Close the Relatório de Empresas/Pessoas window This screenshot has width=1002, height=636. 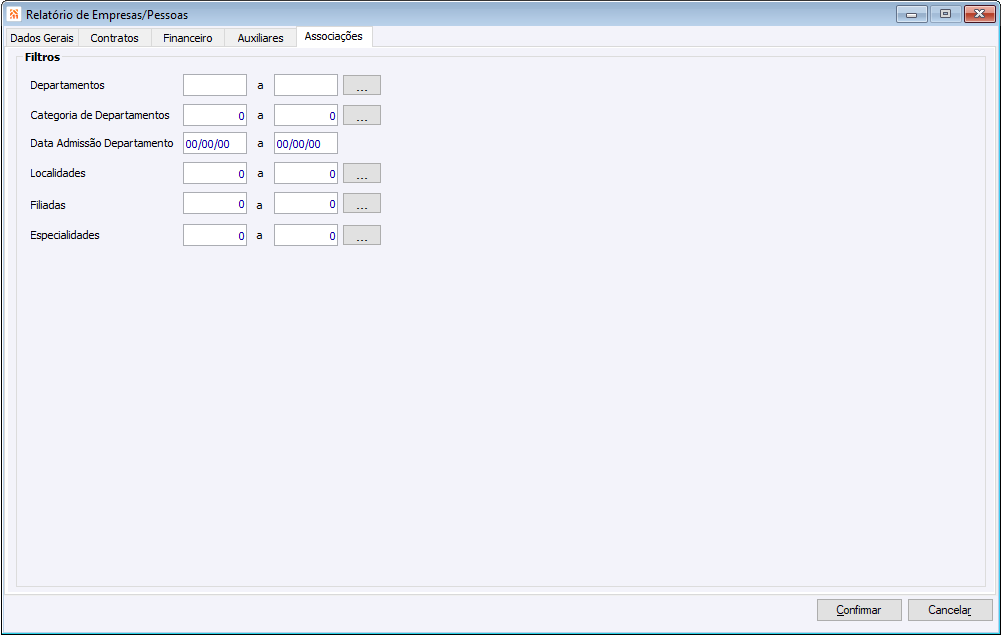pyautogui.click(x=979, y=13)
